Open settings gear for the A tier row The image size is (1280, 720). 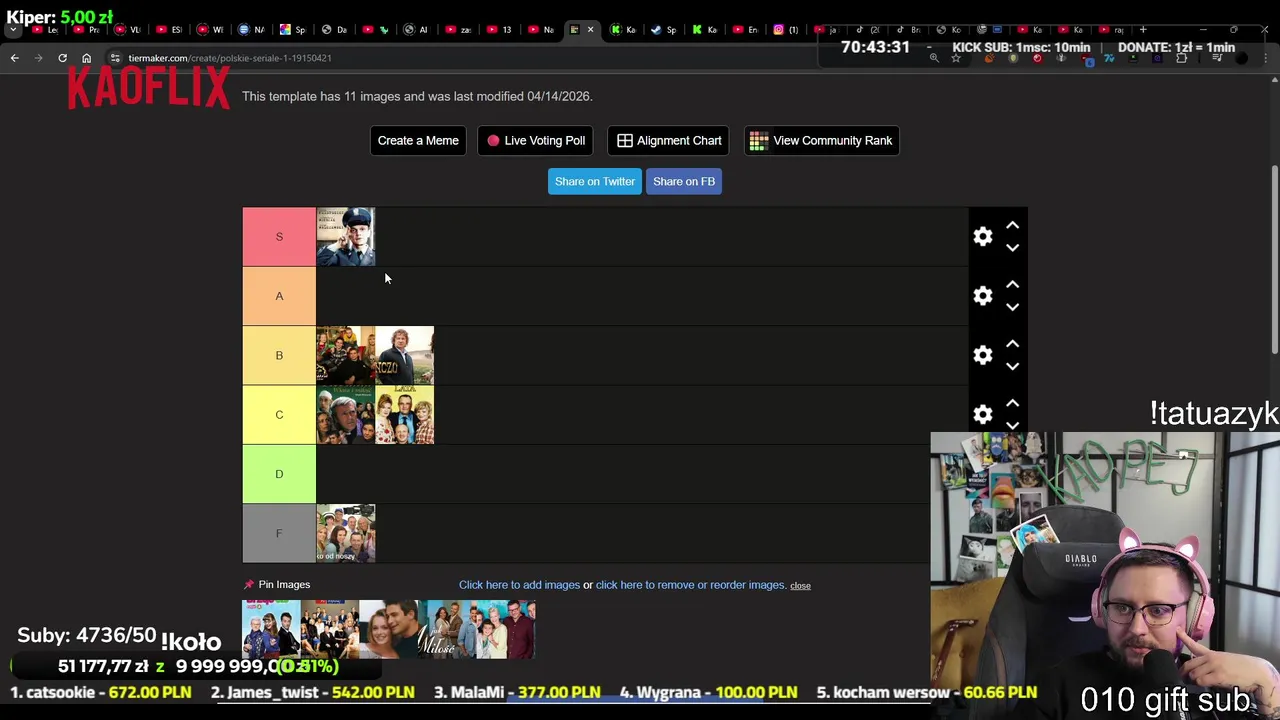point(983,296)
